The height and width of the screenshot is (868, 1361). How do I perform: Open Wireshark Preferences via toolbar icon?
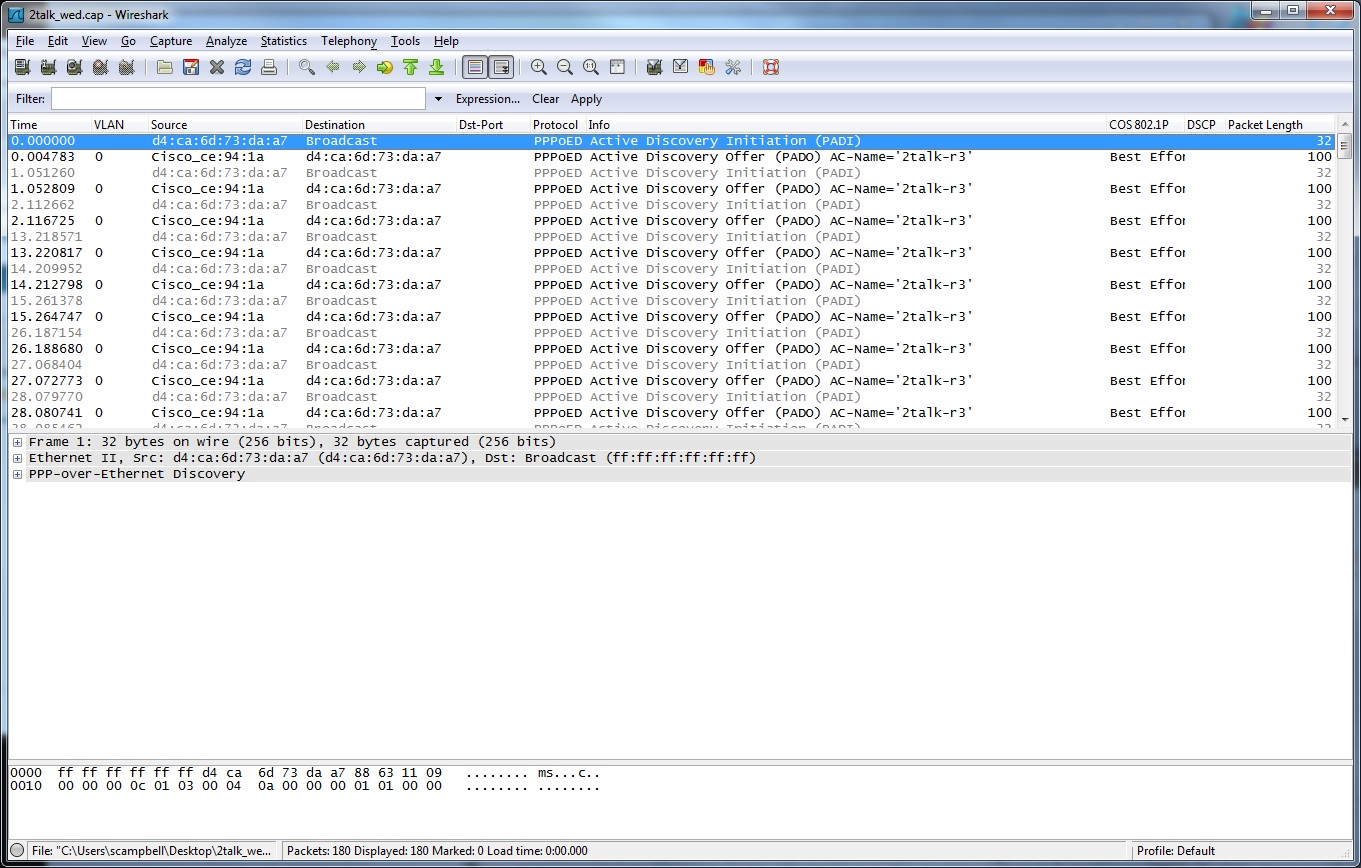[x=733, y=67]
